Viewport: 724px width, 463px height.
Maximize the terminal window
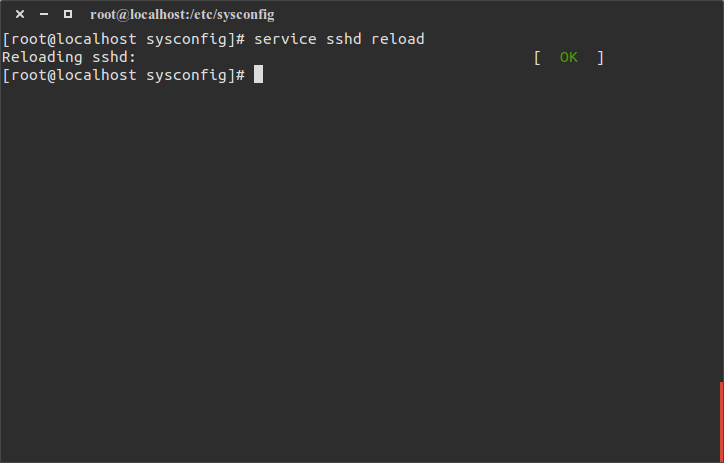pos(68,14)
